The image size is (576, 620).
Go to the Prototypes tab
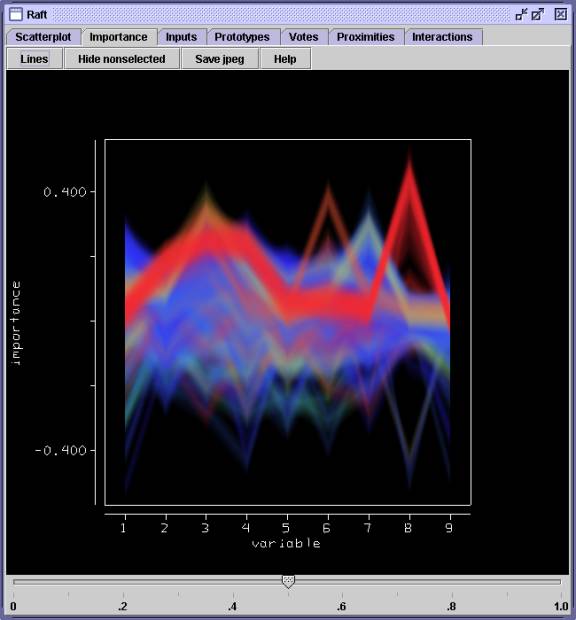[x=242, y=37]
